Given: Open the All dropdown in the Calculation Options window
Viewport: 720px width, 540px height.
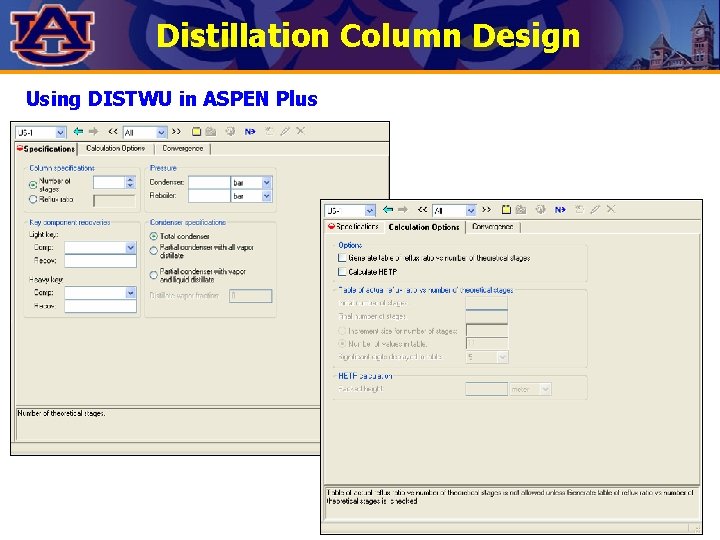Looking at the screenshot, I should (x=471, y=211).
